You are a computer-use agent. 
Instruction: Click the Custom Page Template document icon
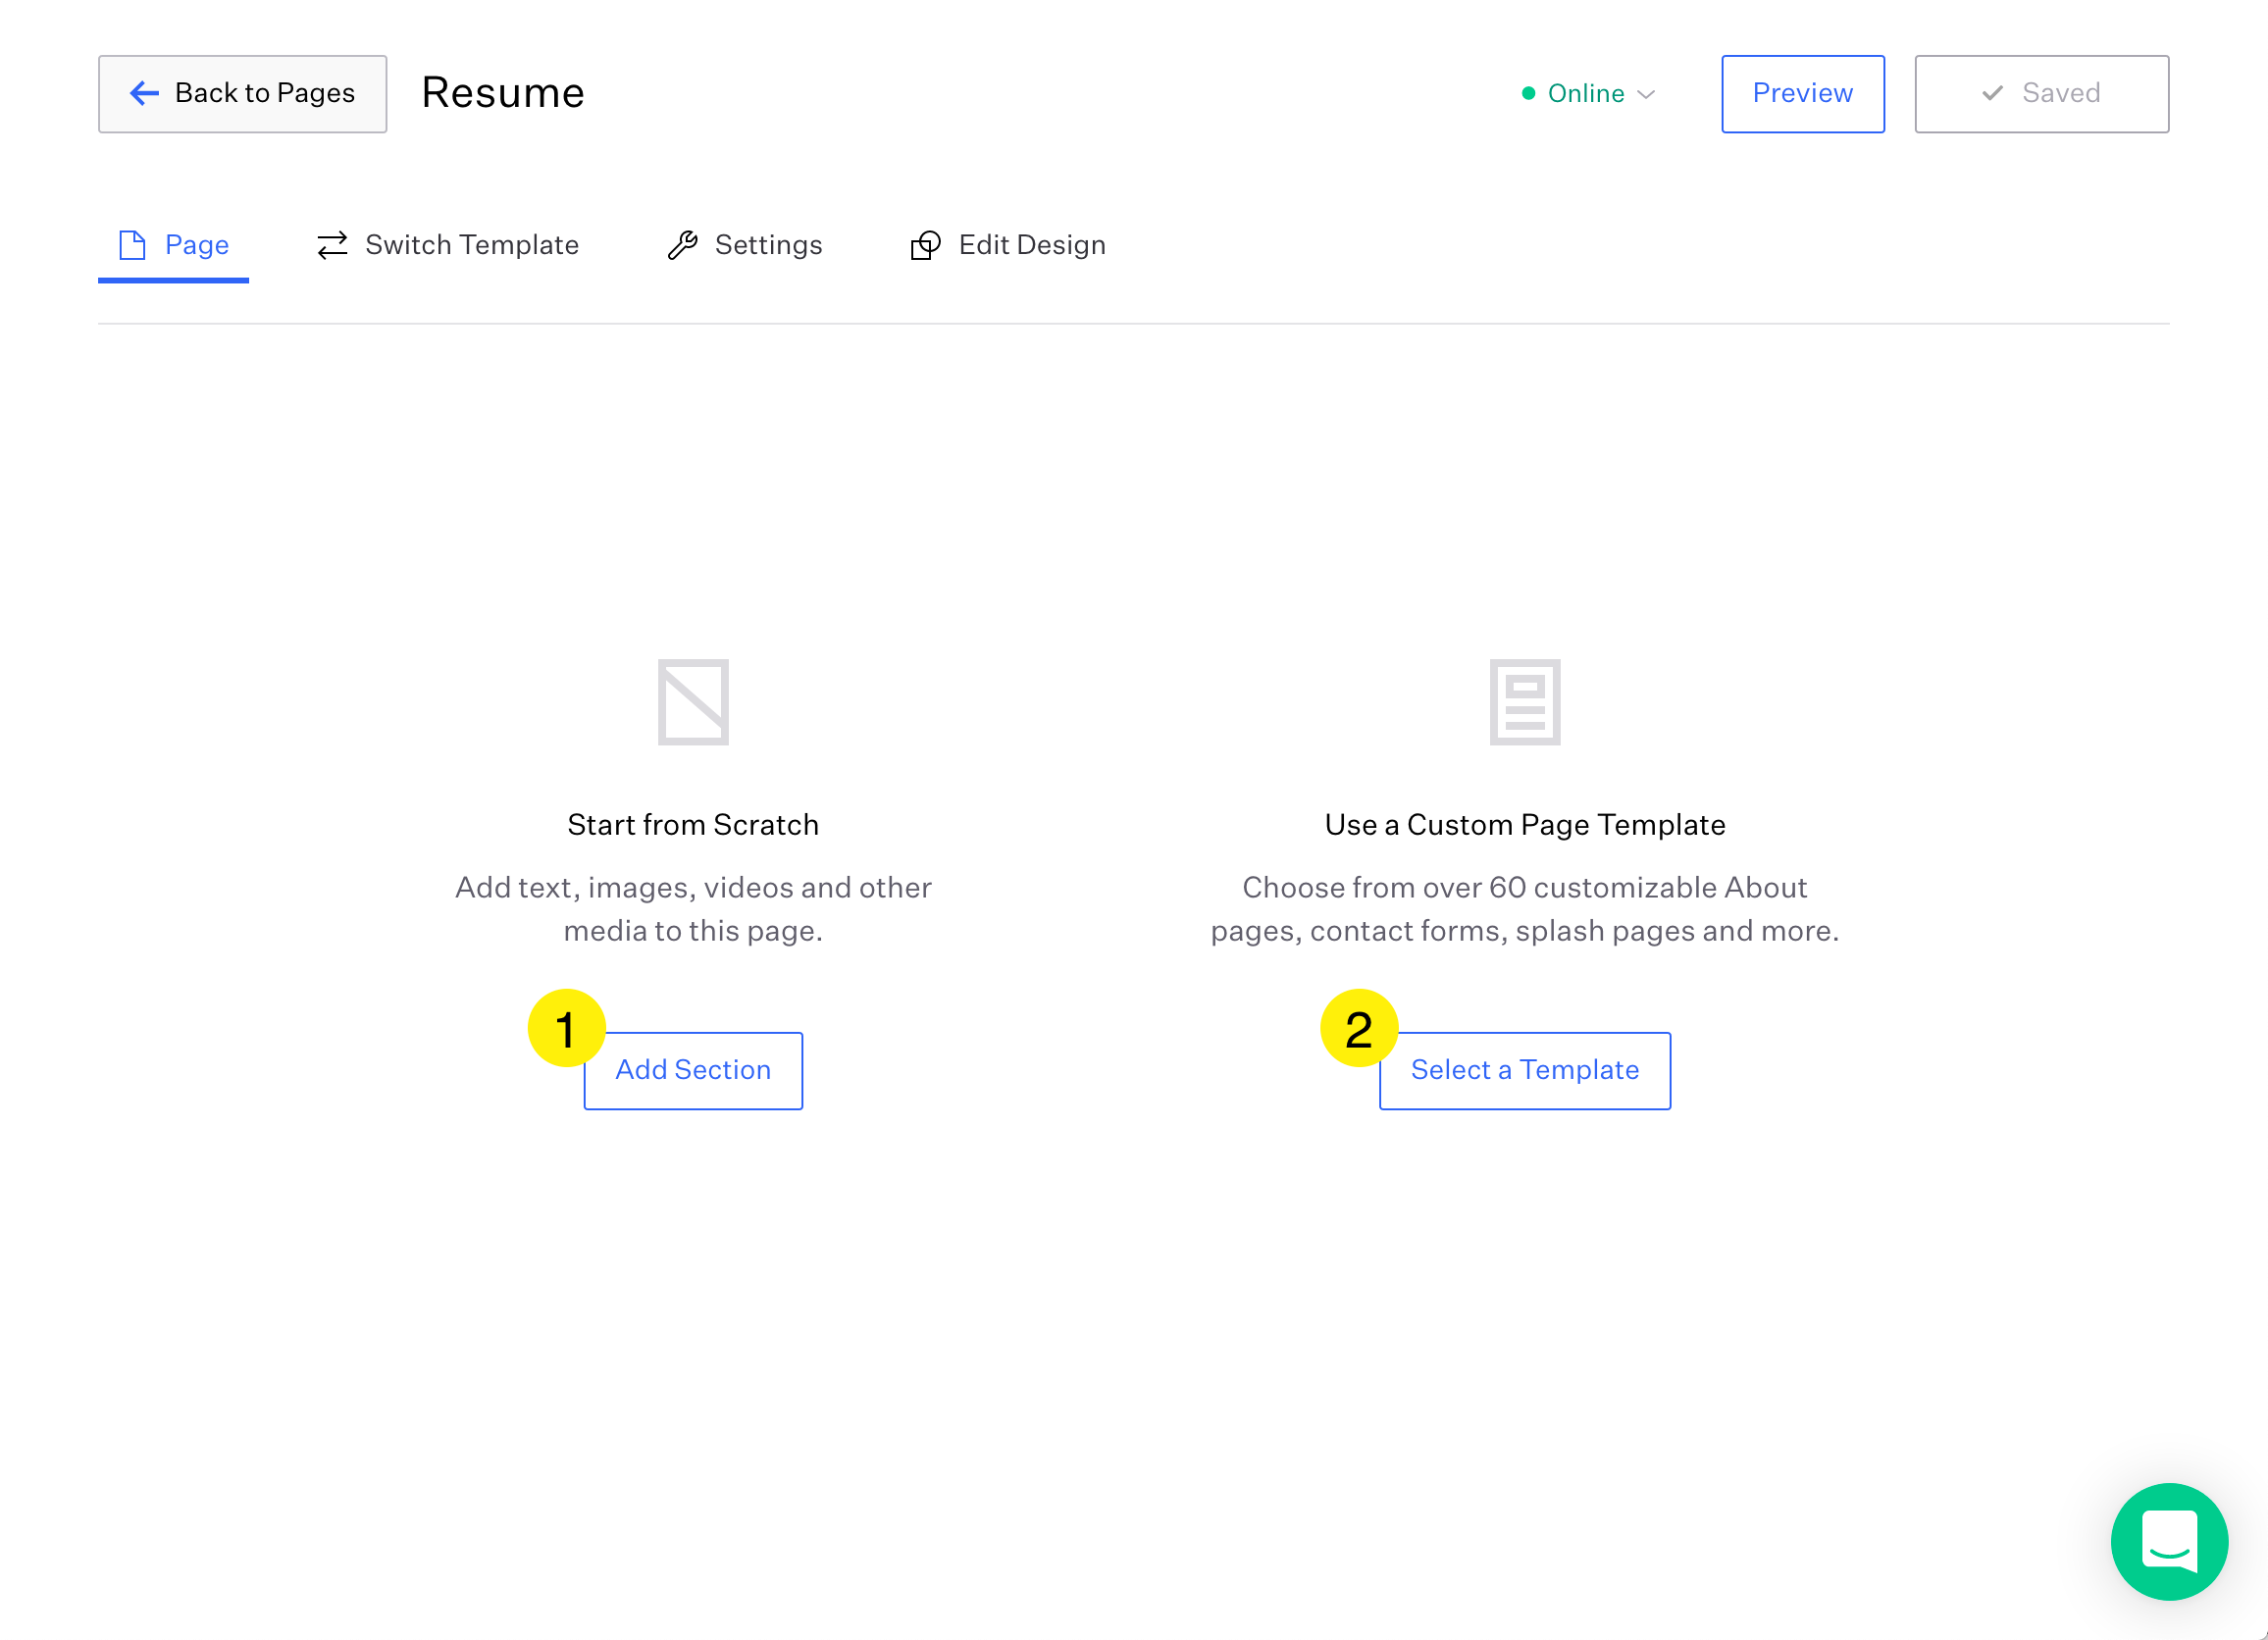(x=1525, y=702)
